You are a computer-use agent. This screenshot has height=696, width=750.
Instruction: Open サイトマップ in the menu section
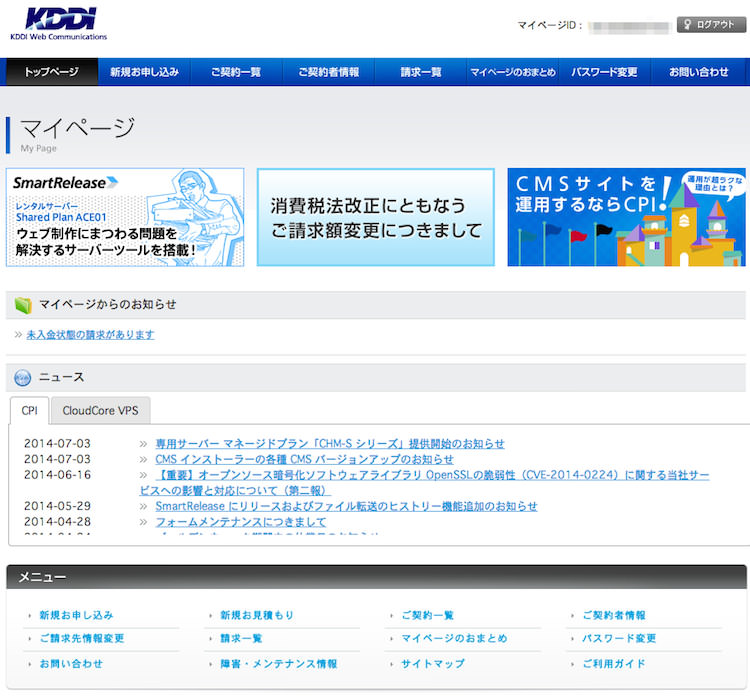(432, 664)
